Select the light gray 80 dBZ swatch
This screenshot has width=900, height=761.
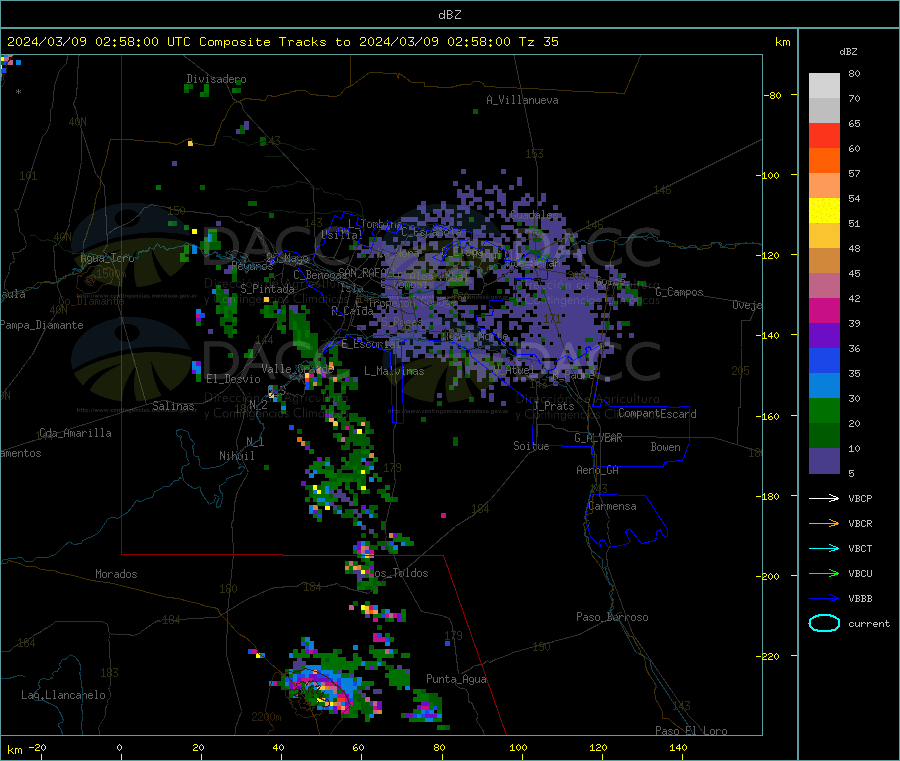824,86
